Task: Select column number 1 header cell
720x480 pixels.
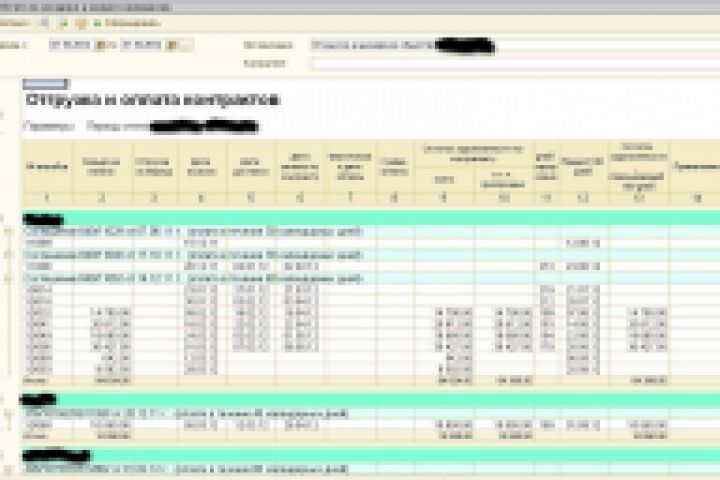Action: click(48, 198)
